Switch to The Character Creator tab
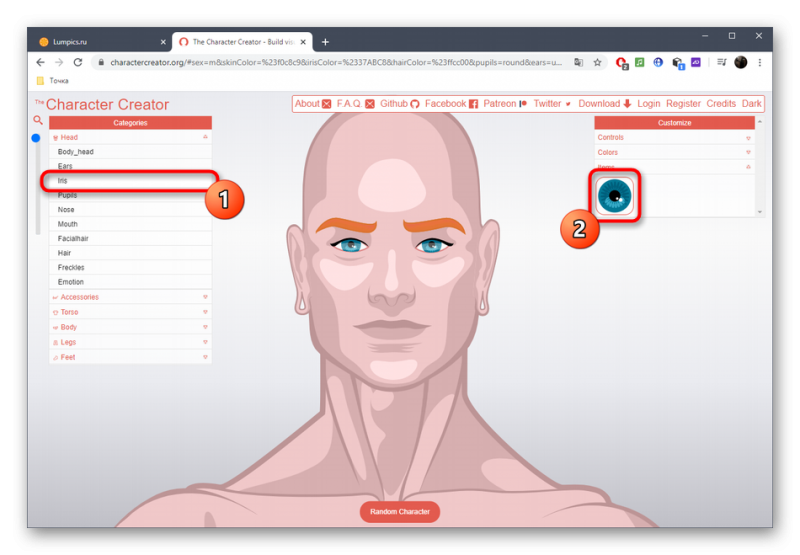Viewport: 800px width, 555px height. 242,42
